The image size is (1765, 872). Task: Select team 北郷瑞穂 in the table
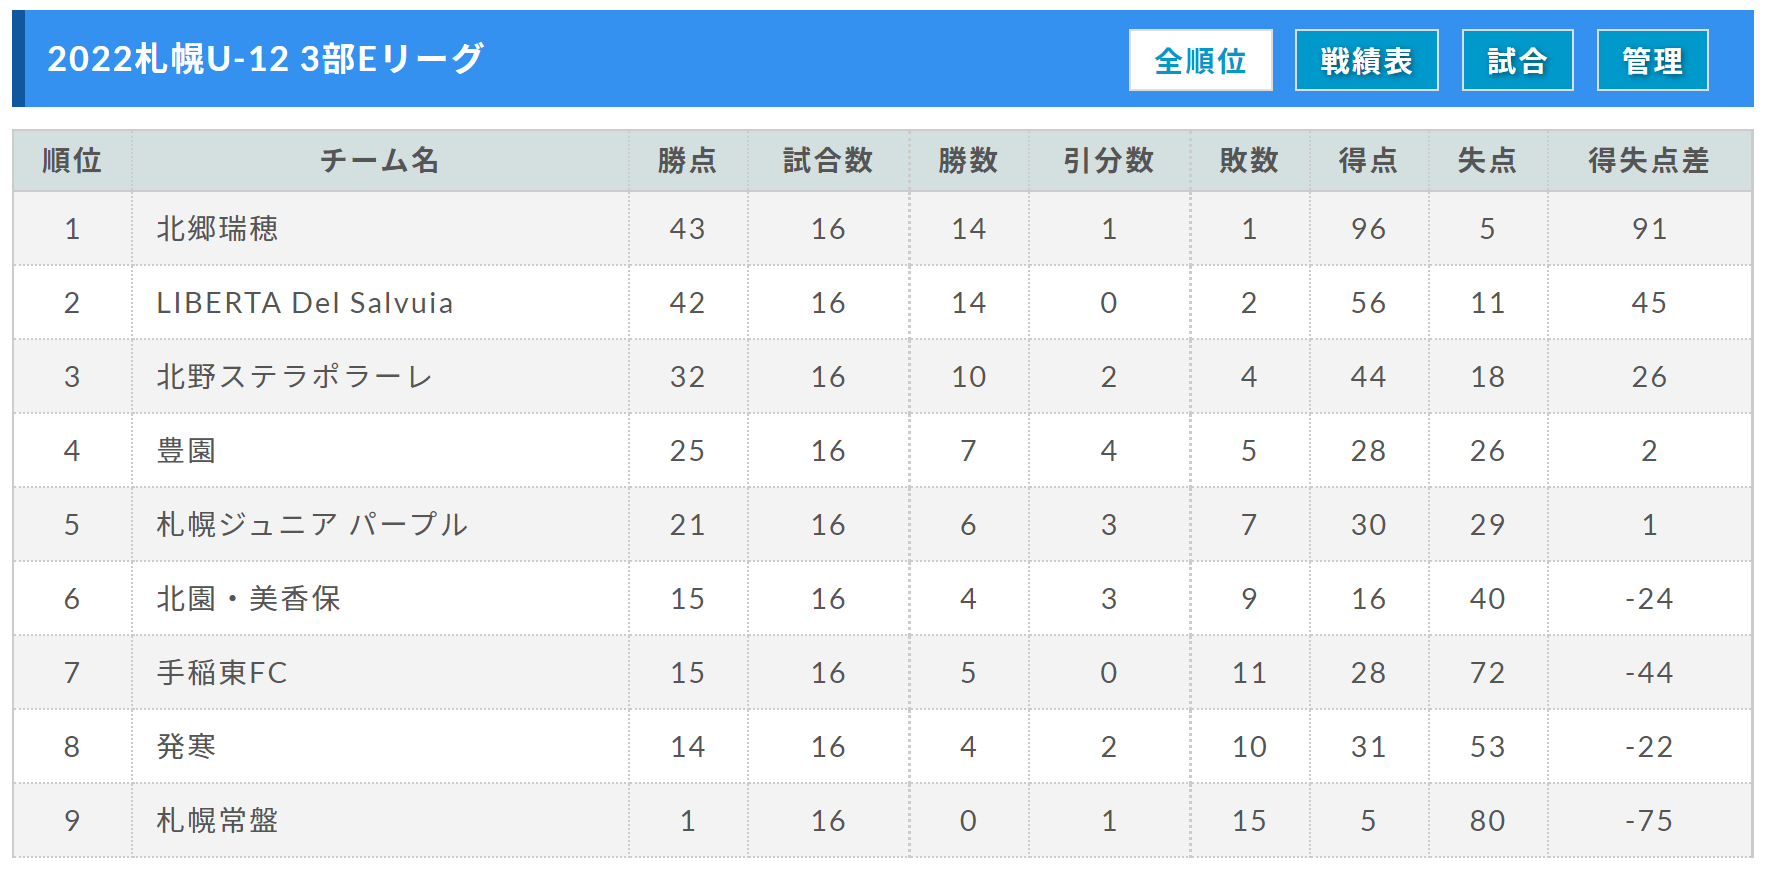click(218, 229)
